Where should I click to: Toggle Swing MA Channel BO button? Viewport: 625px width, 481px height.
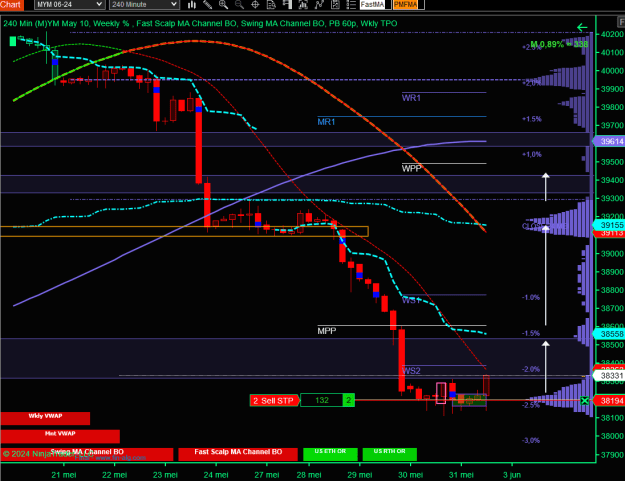click(x=87, y=454)
